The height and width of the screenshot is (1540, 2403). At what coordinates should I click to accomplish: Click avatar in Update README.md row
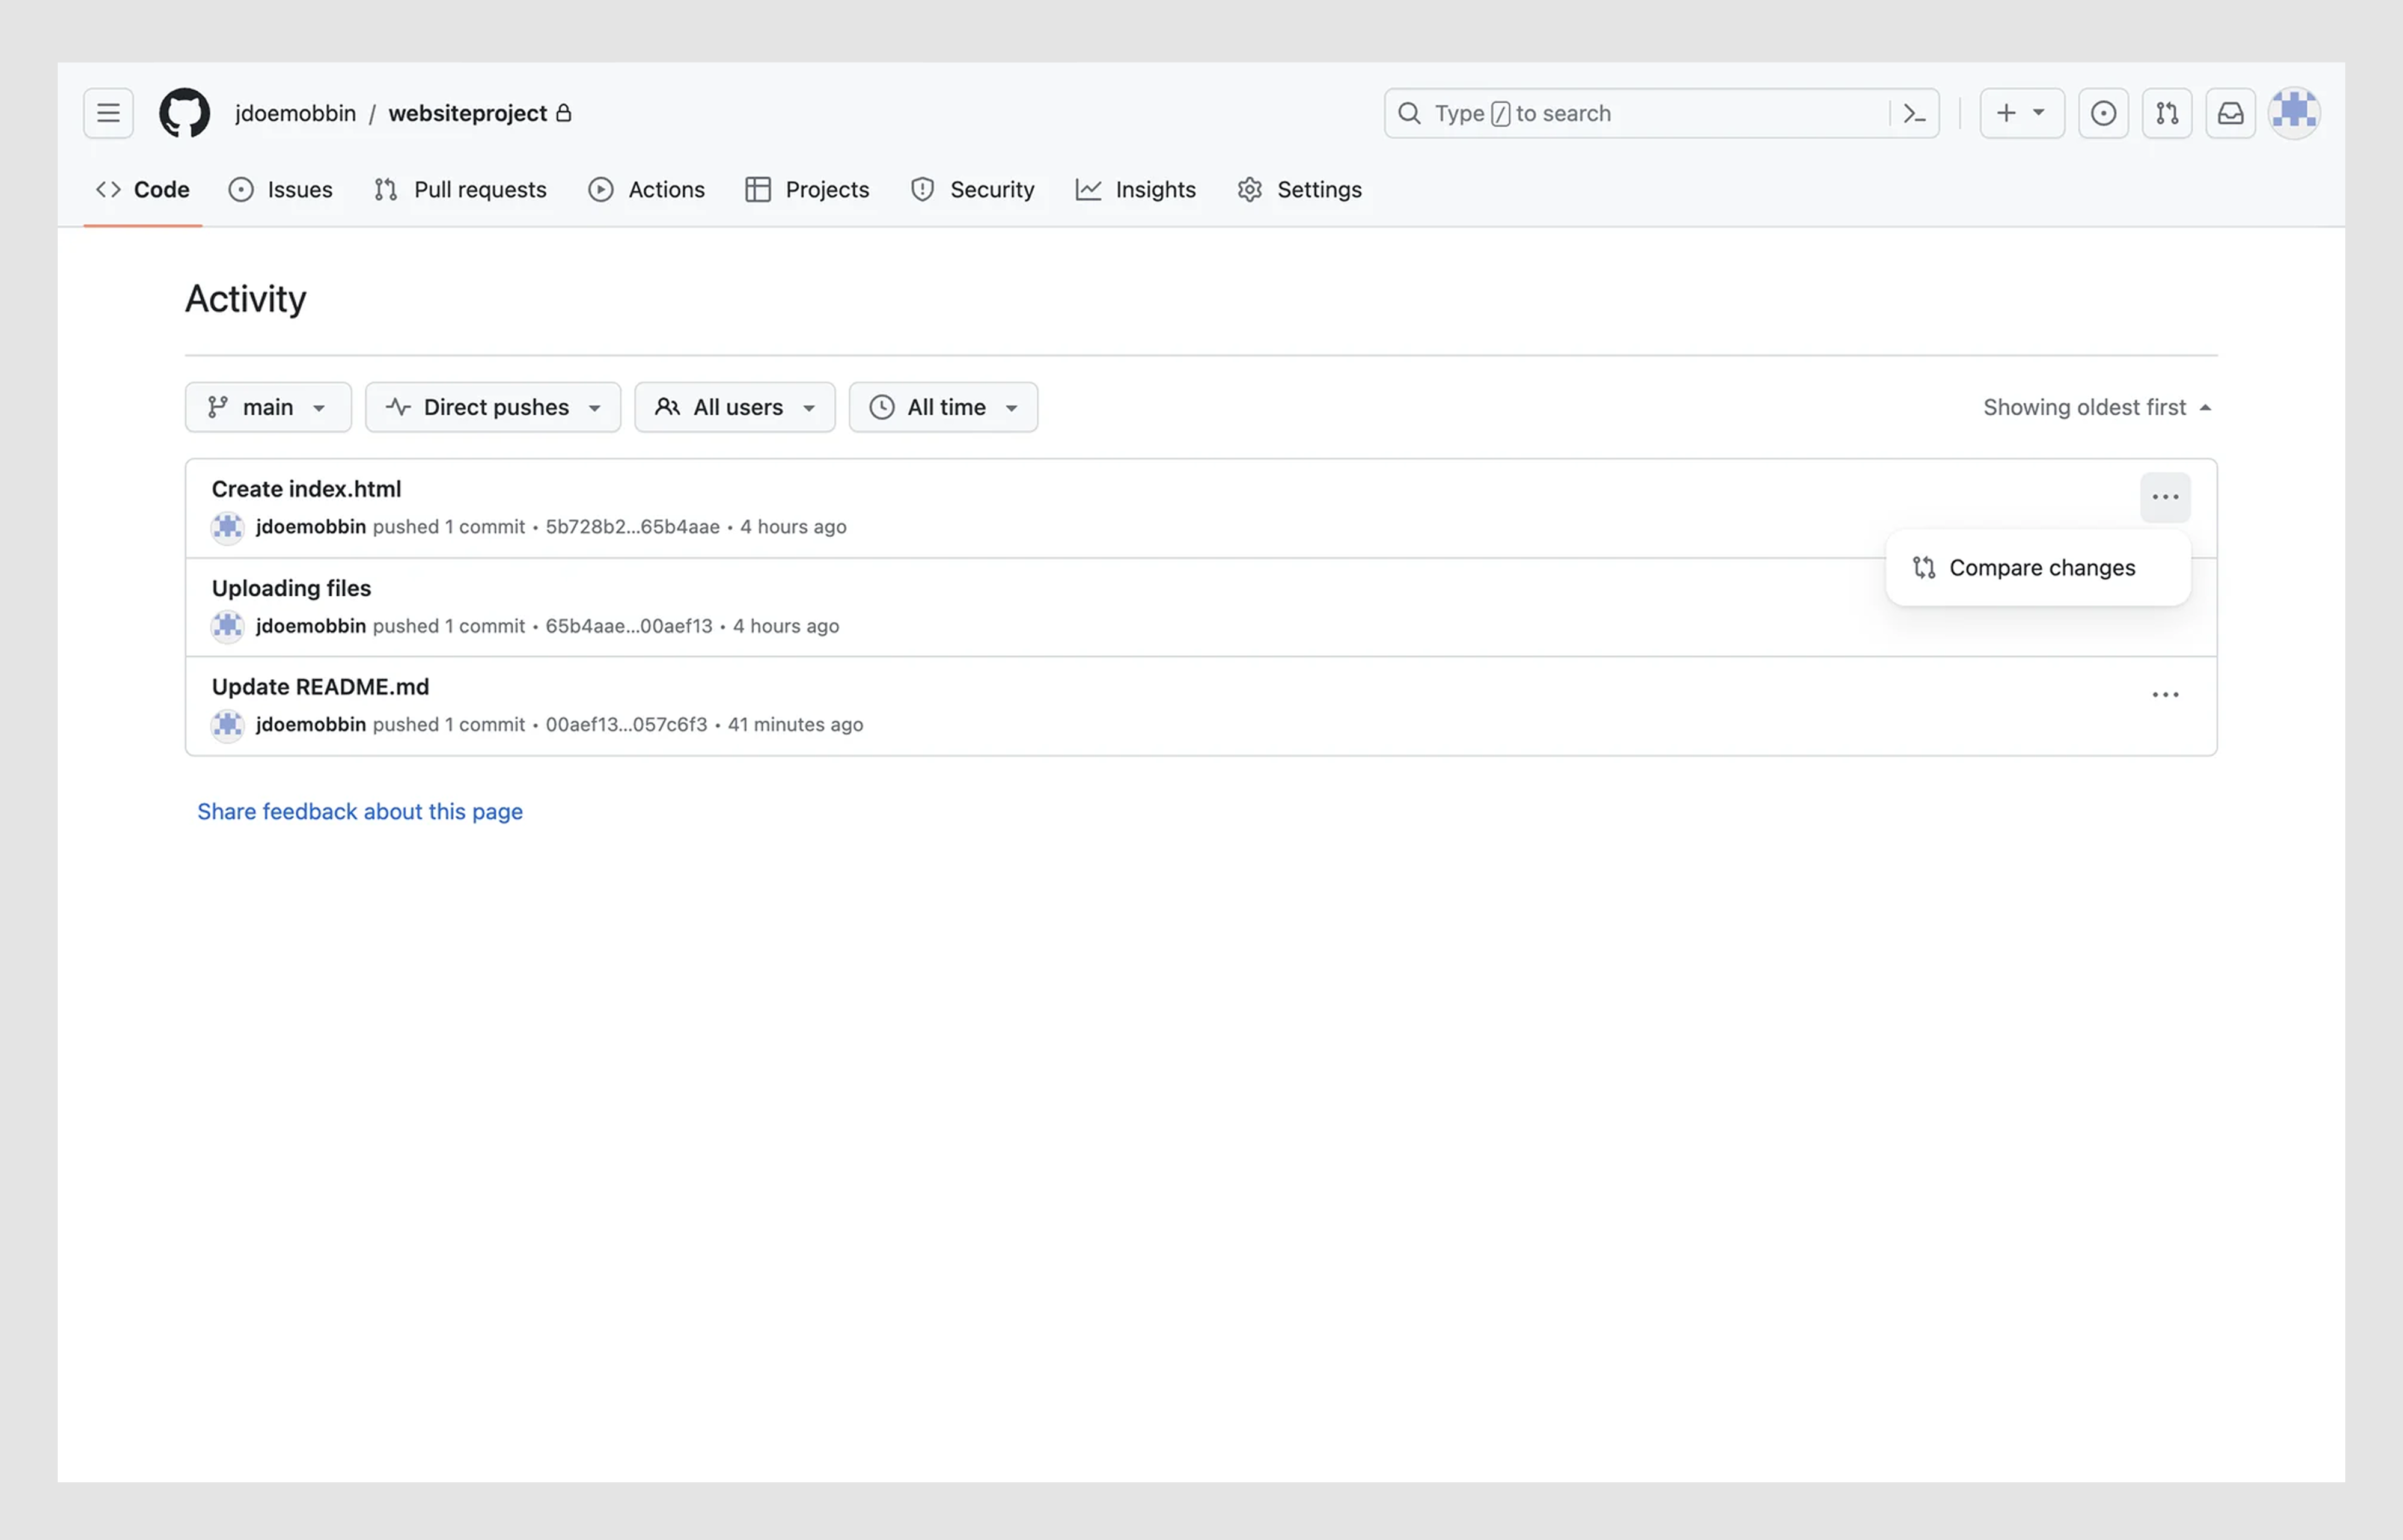pyautogui.click(x=228, y=725)
